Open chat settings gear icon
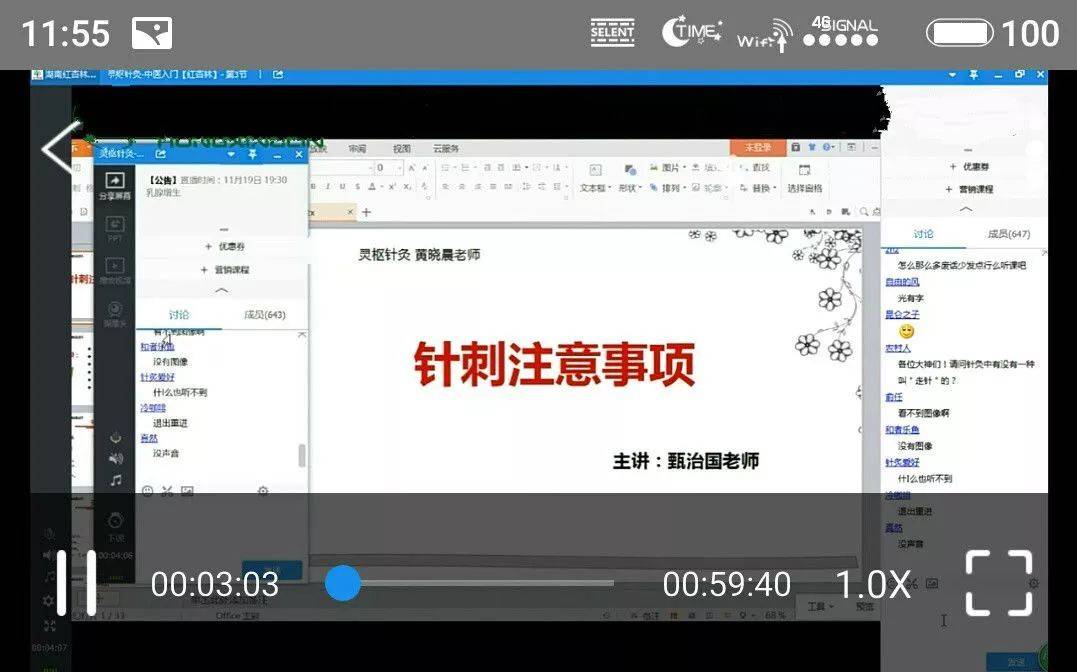Image resolution: width=1077 pixels, height=672 pixels. coord(263,491)
